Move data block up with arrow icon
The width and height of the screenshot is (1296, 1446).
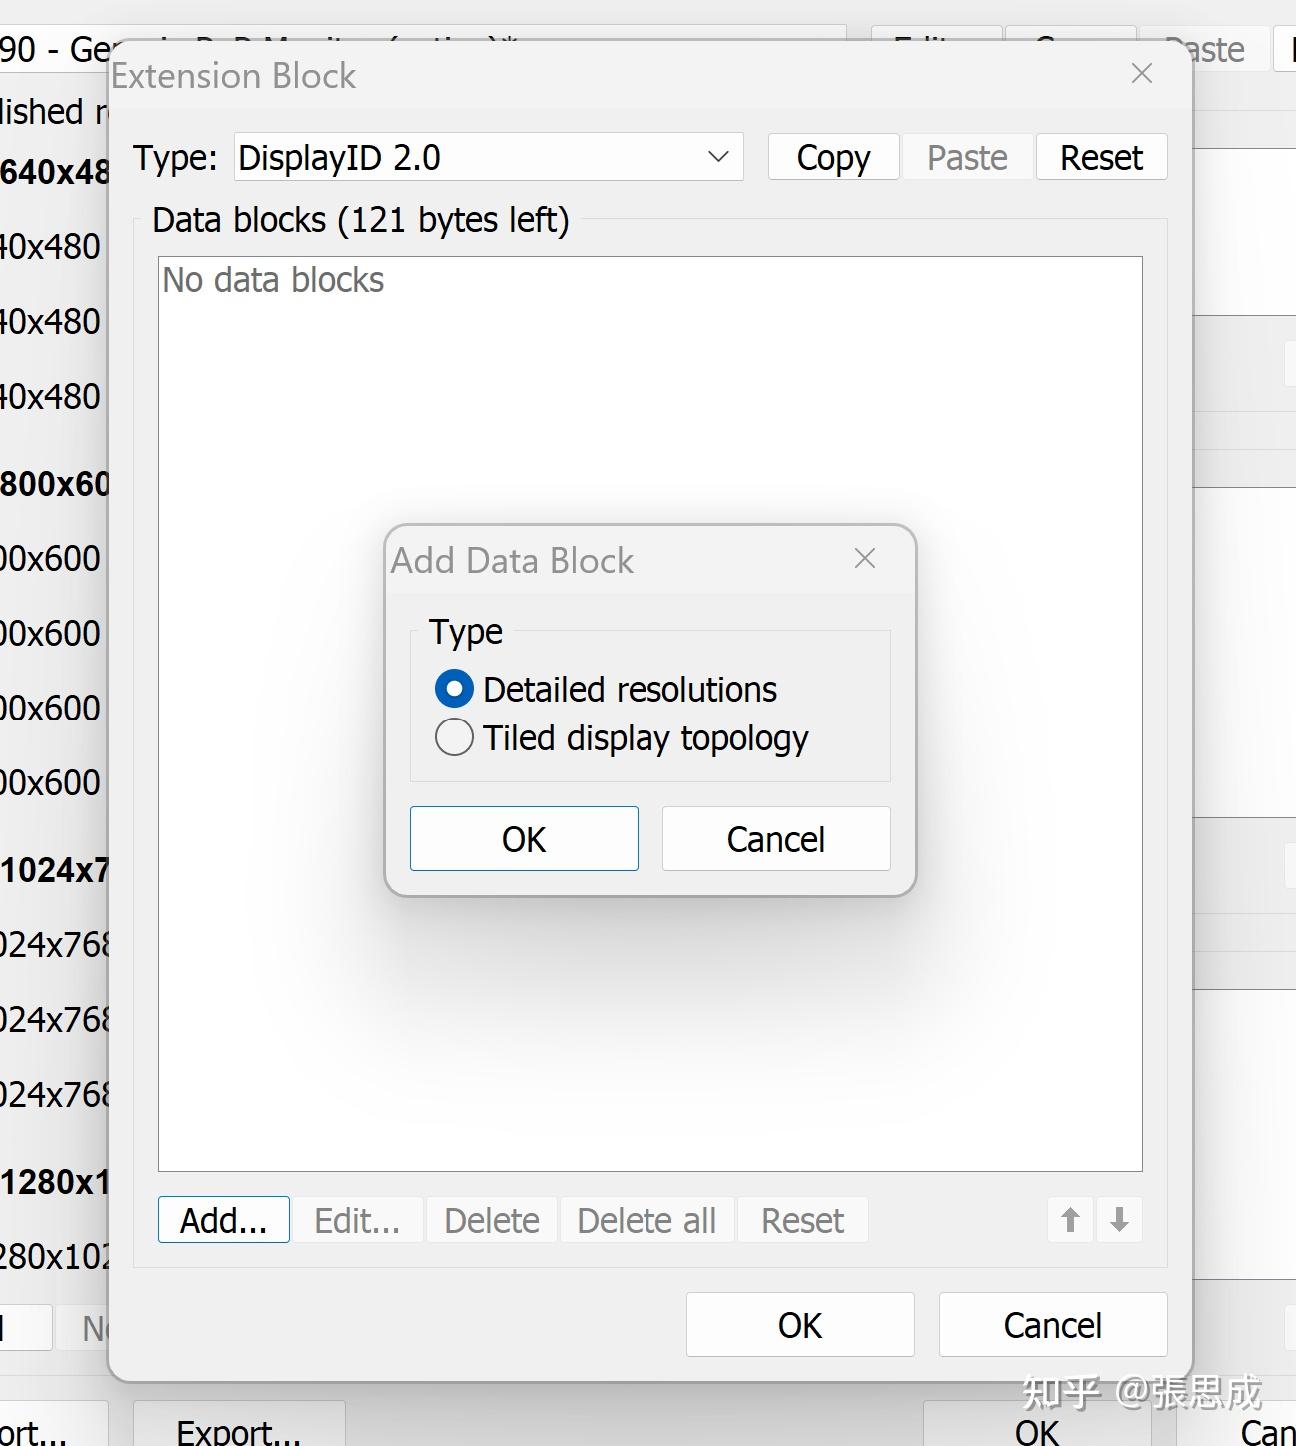point(1070,1220)
